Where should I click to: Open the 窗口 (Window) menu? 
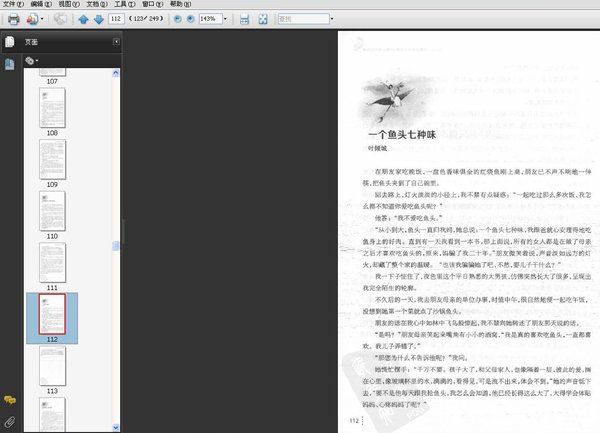[153, 4]
